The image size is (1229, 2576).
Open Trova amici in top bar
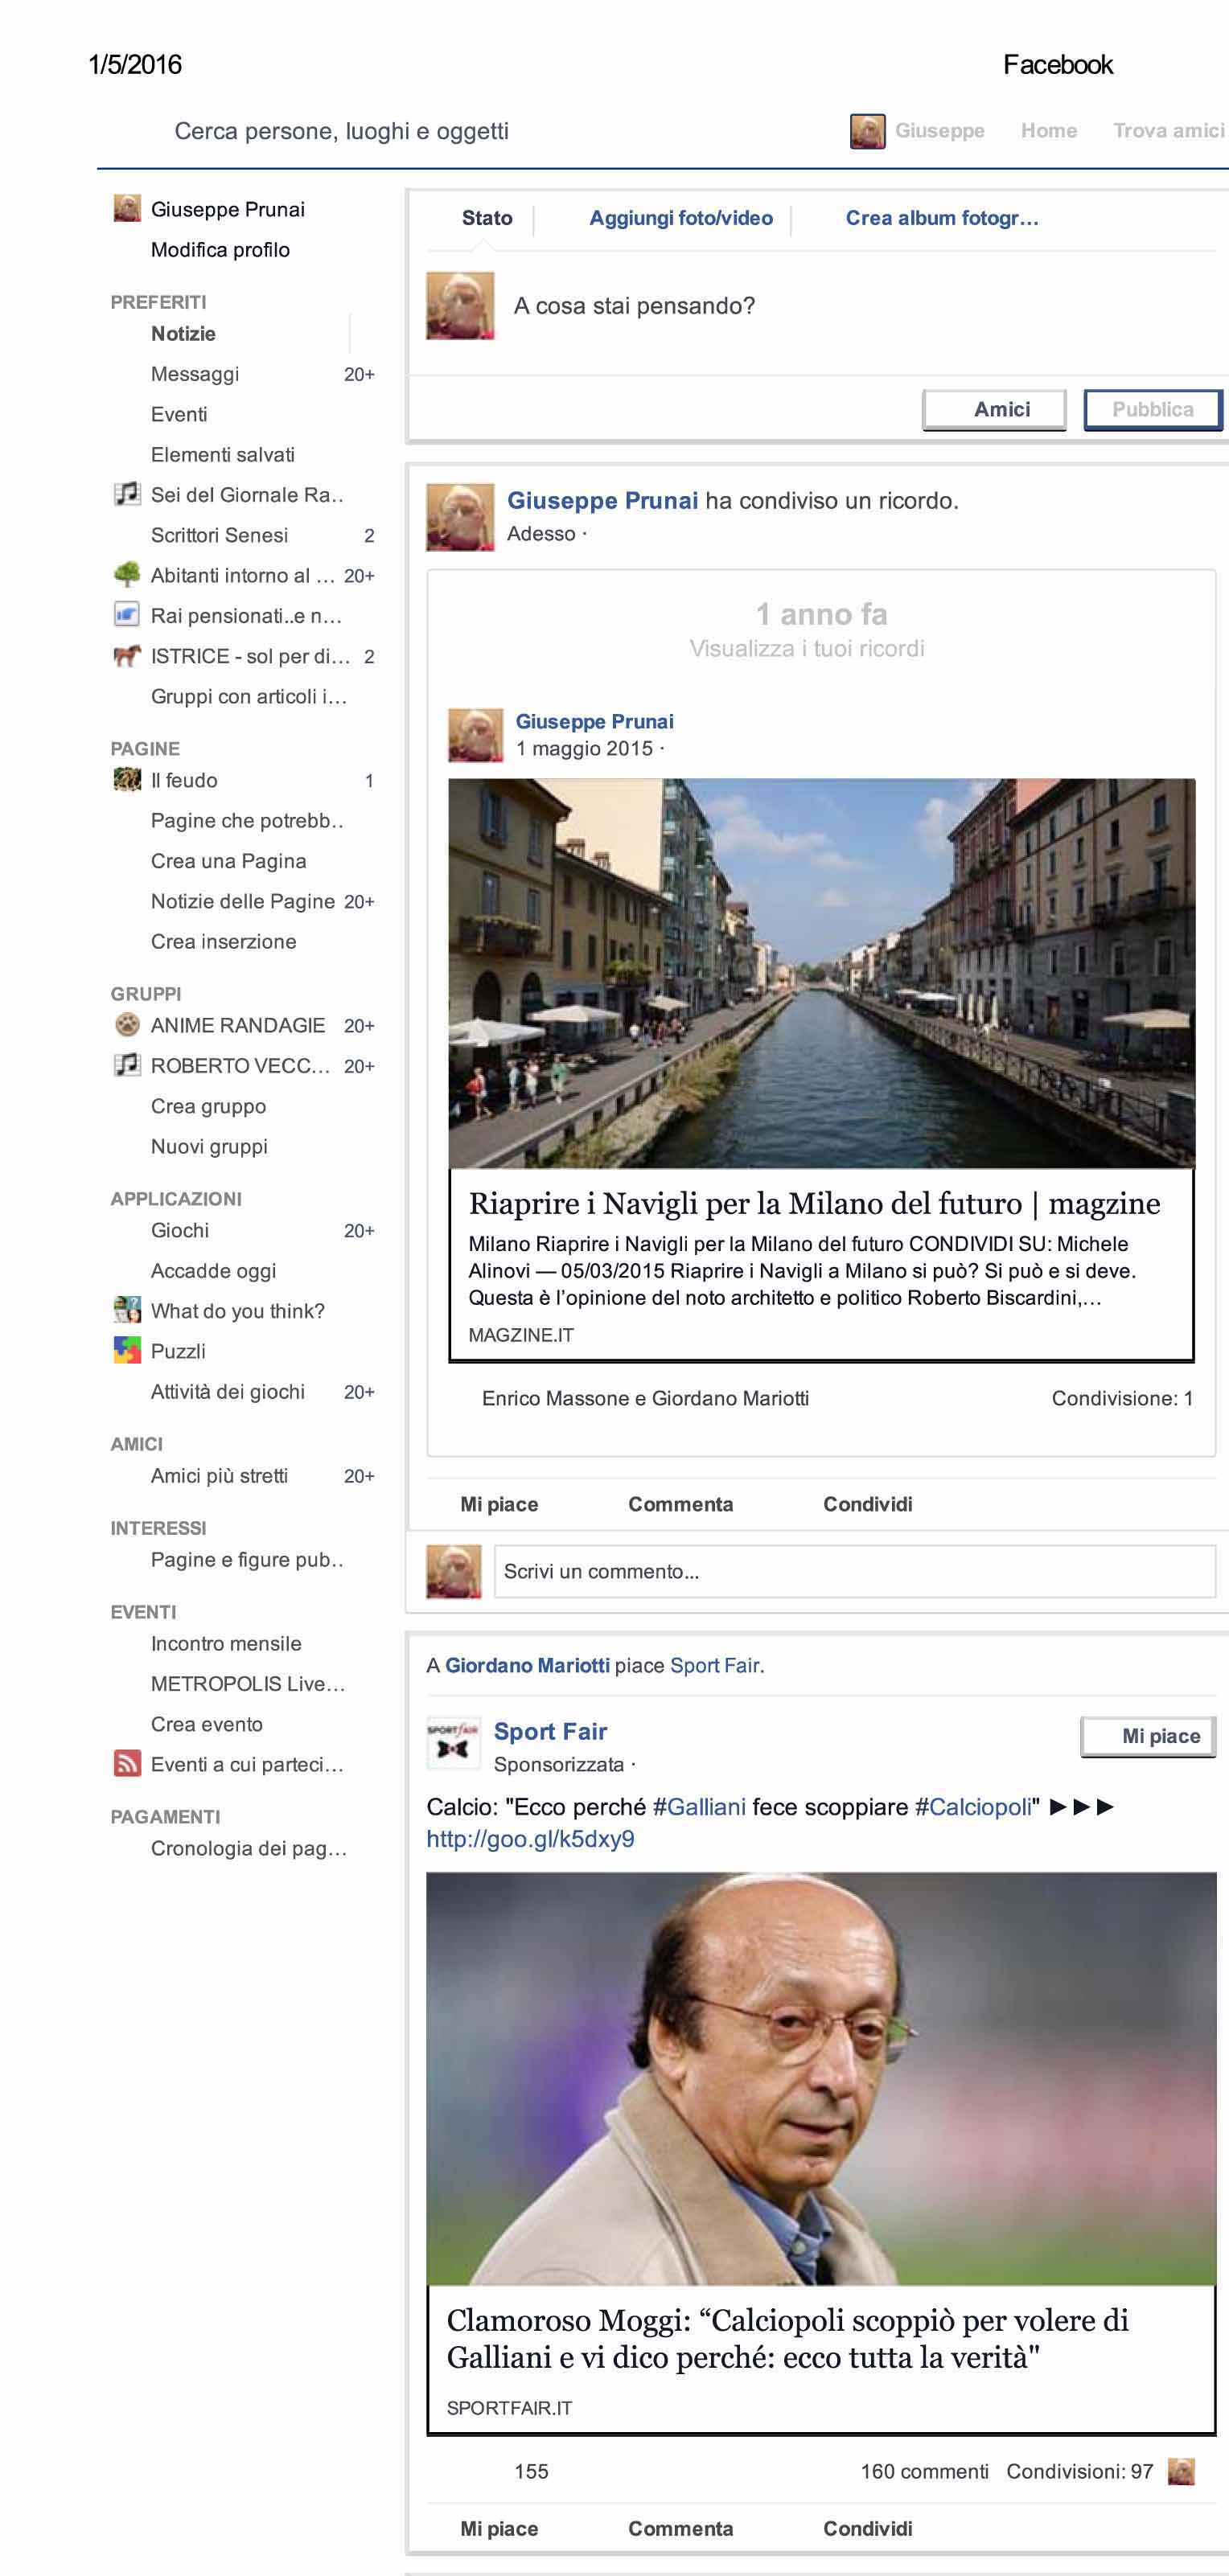pos(1169,131)
